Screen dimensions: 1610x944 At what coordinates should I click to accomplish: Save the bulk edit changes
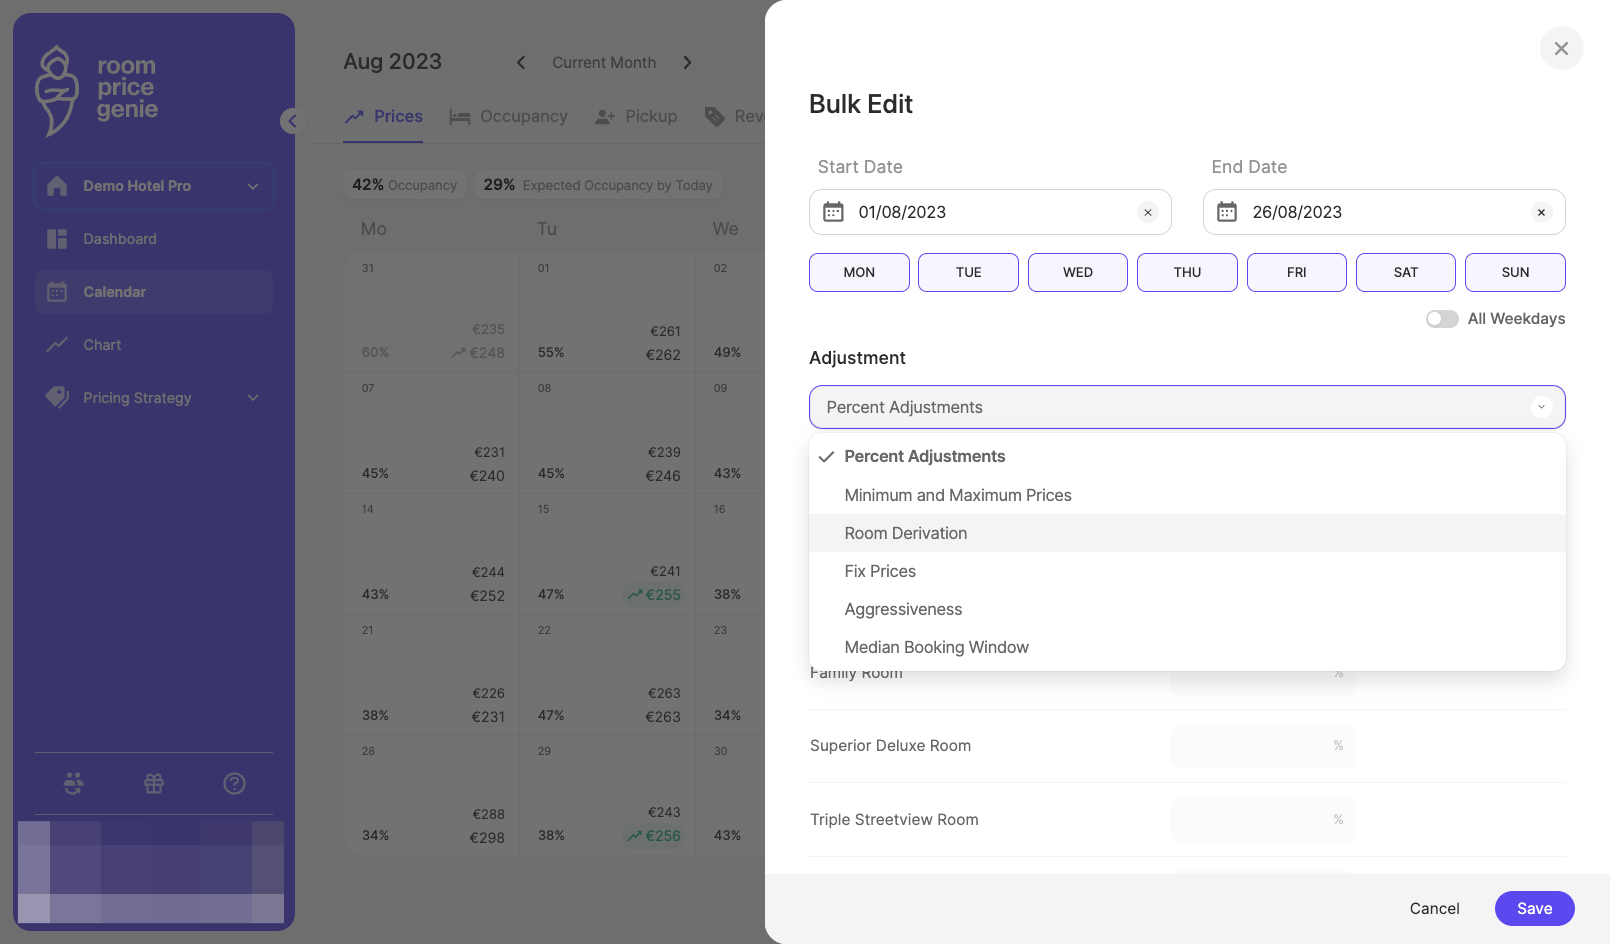coord(1534,908)
